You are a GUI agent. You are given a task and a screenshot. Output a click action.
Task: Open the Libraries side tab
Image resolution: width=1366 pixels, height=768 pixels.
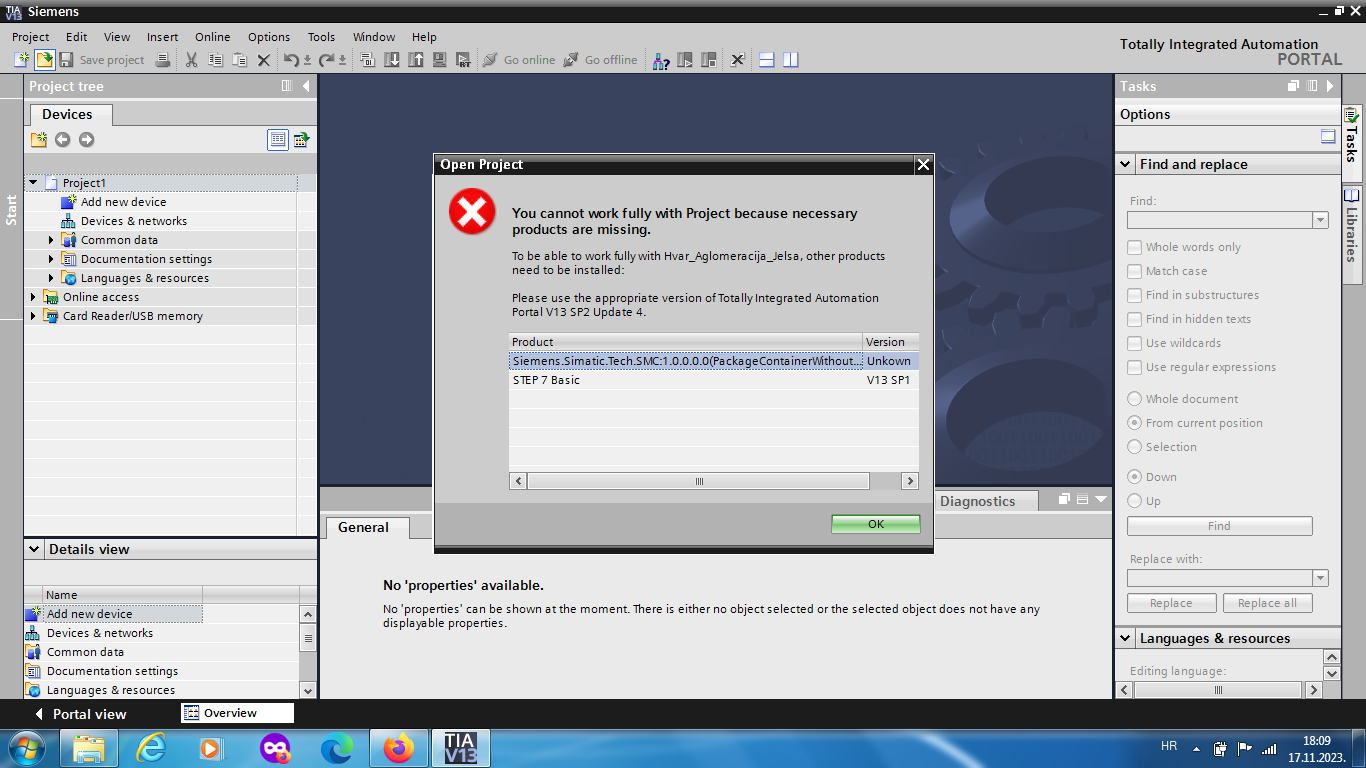(x=1352, y=235)
